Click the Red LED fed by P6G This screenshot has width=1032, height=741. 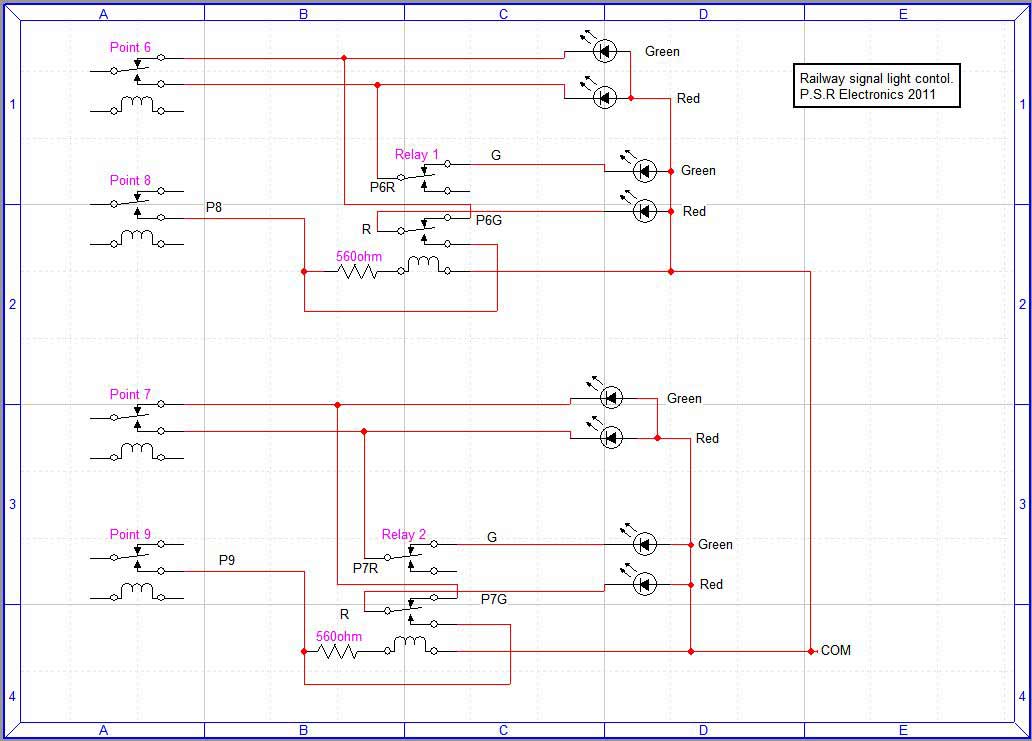coord(645,211)
